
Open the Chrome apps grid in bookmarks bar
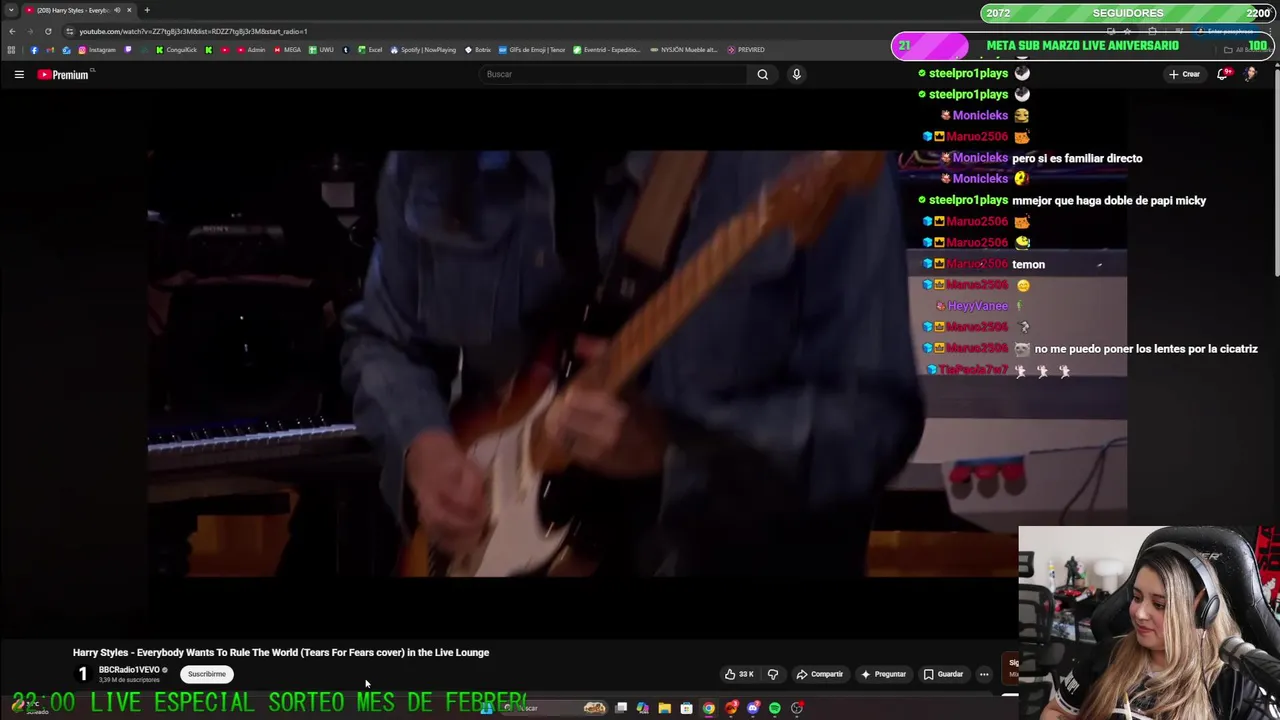click(x=11, y=50)
